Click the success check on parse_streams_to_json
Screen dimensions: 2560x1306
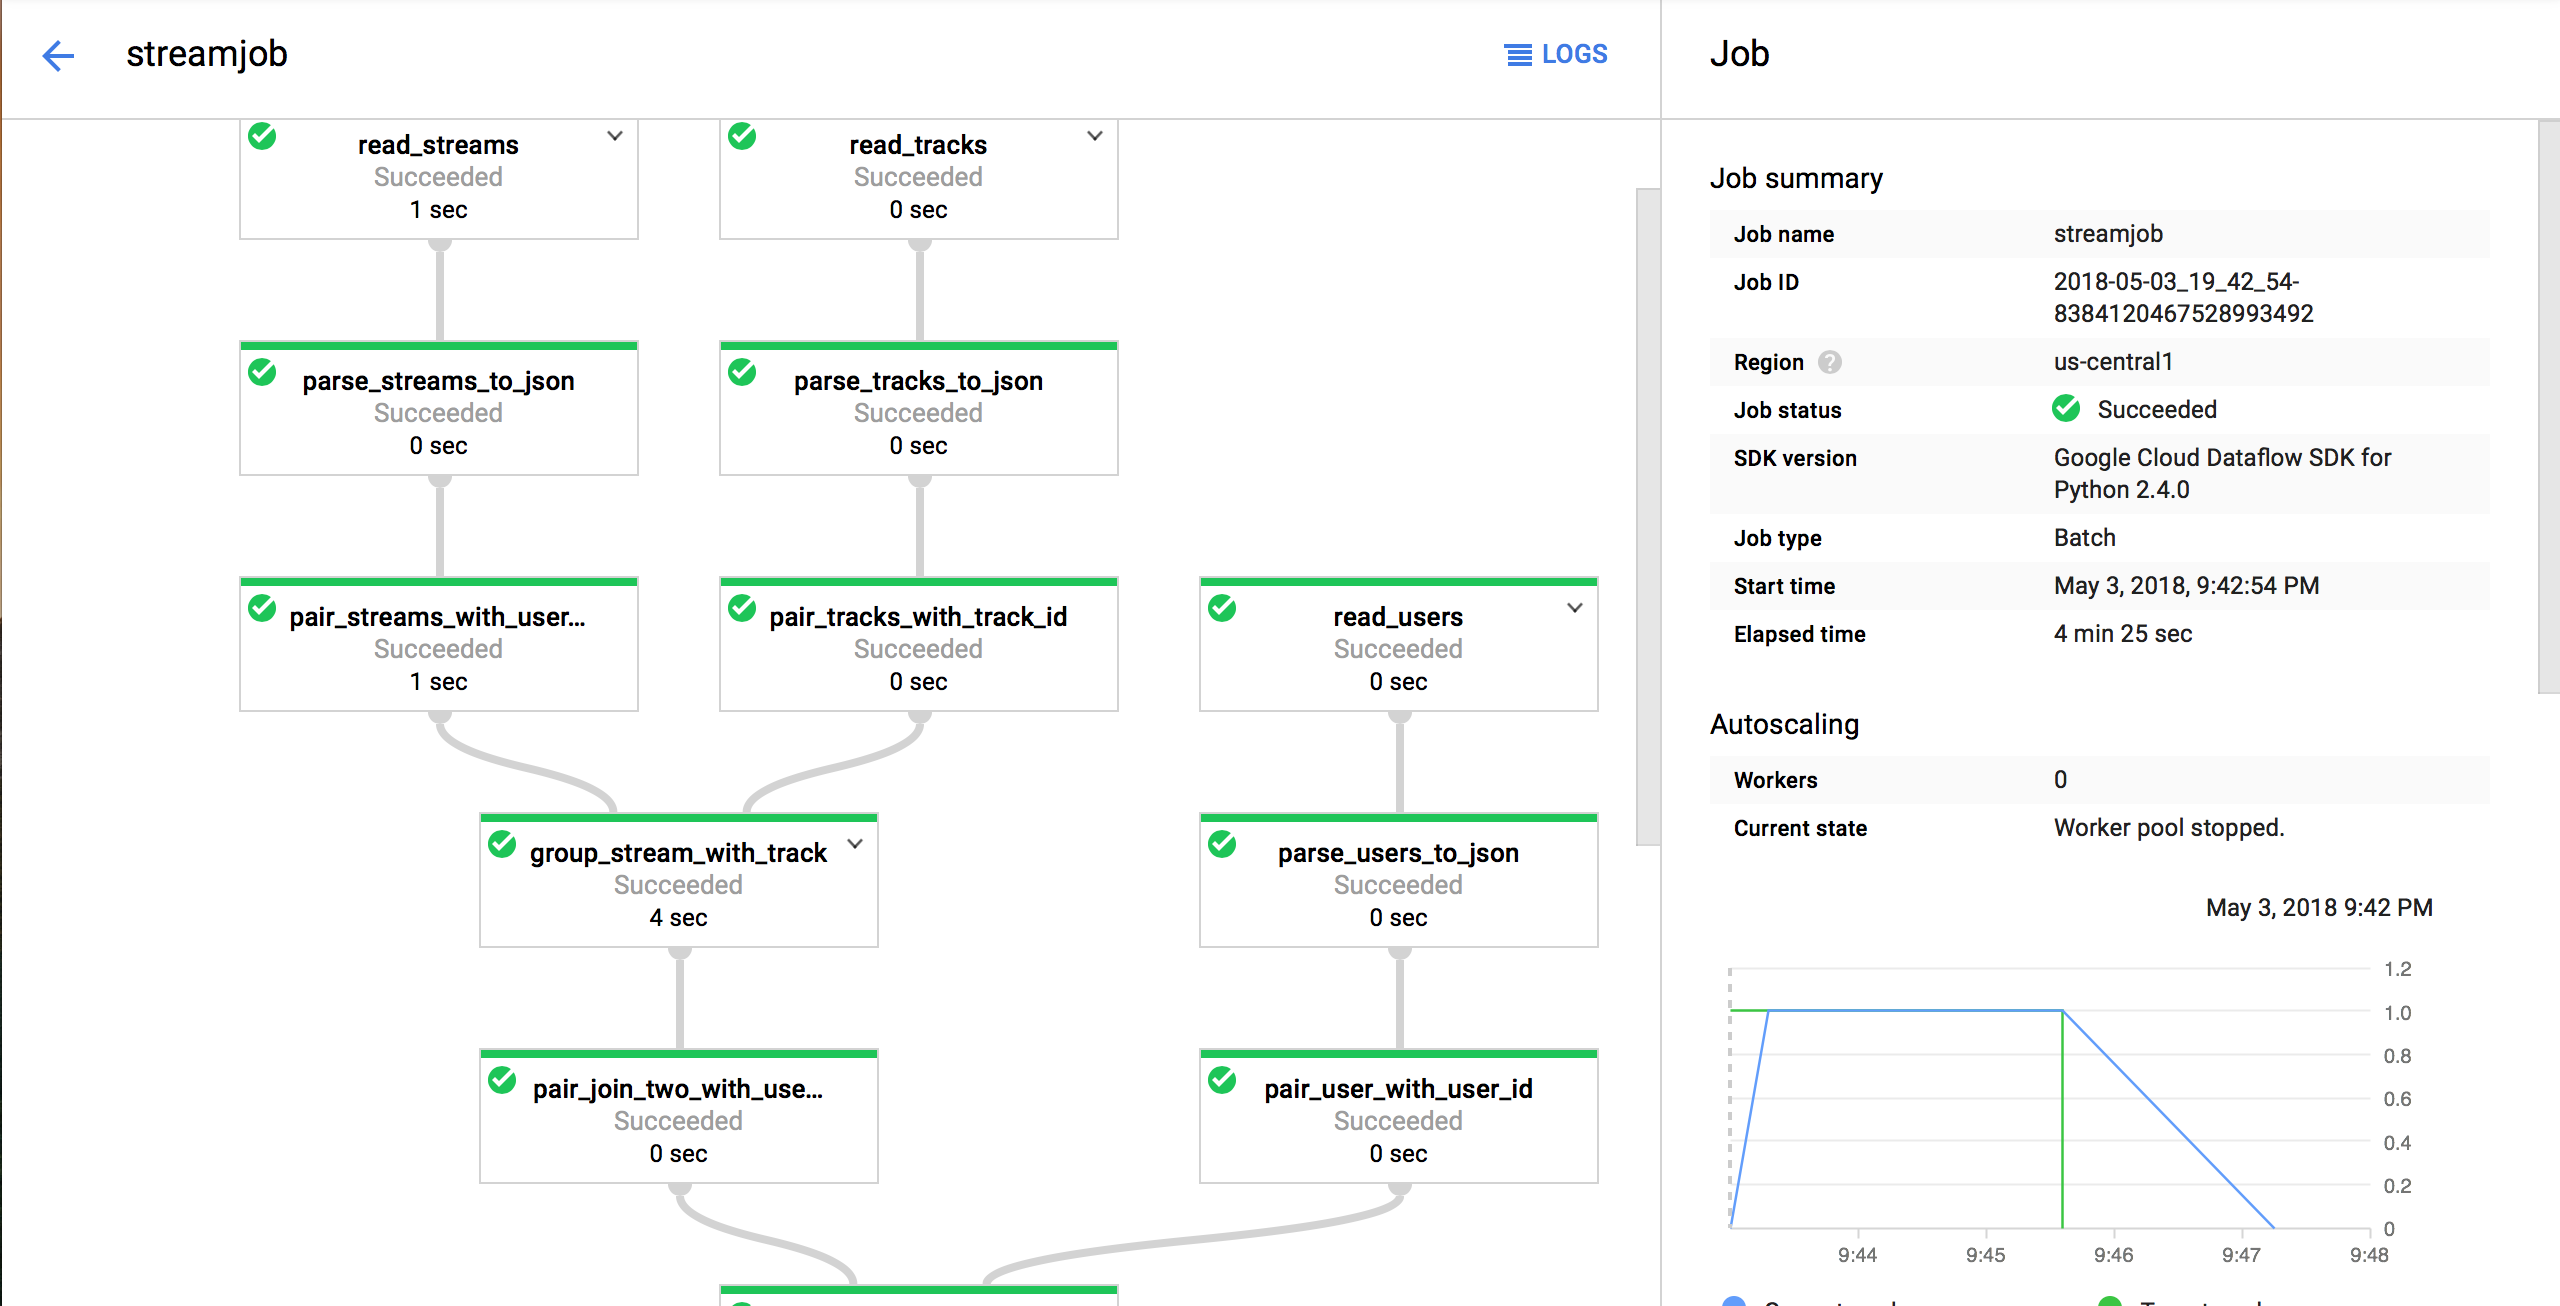[x=262, y=372]
